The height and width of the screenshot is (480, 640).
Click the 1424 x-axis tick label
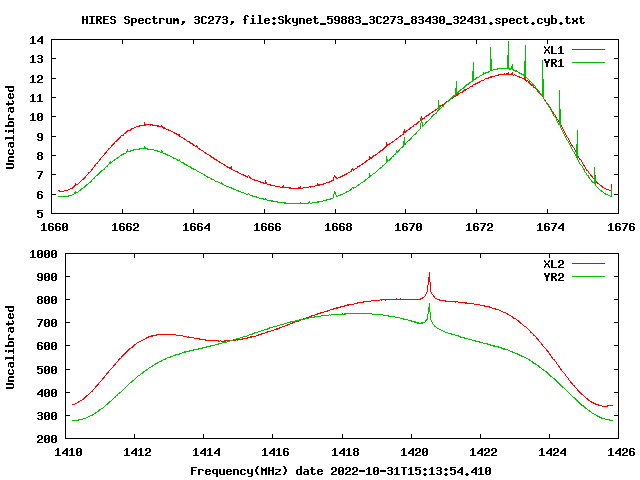tap(552, 452)
